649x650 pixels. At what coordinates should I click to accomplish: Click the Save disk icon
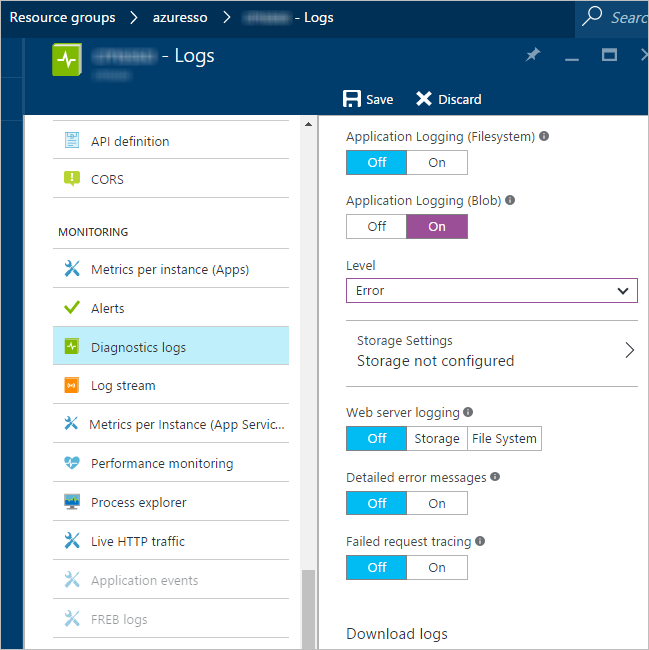pyautogui.click(x=352, y=99)
